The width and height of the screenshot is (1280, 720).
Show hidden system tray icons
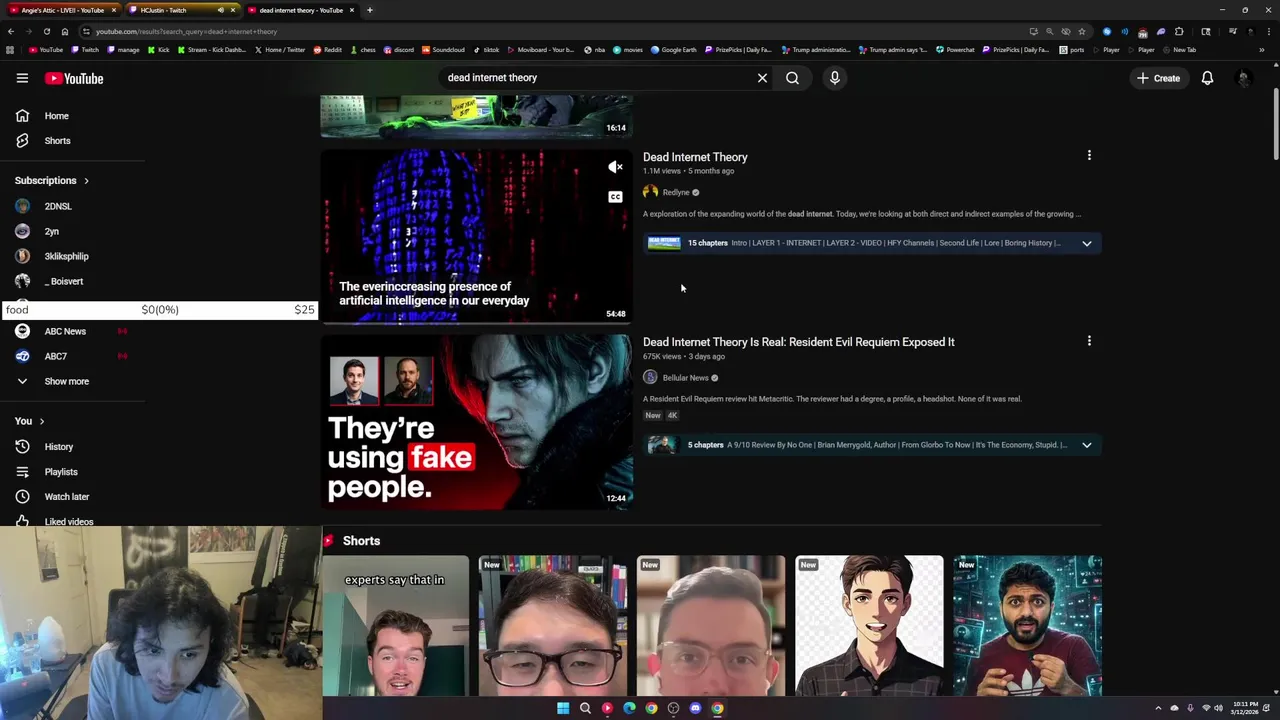click(1158, 708)
